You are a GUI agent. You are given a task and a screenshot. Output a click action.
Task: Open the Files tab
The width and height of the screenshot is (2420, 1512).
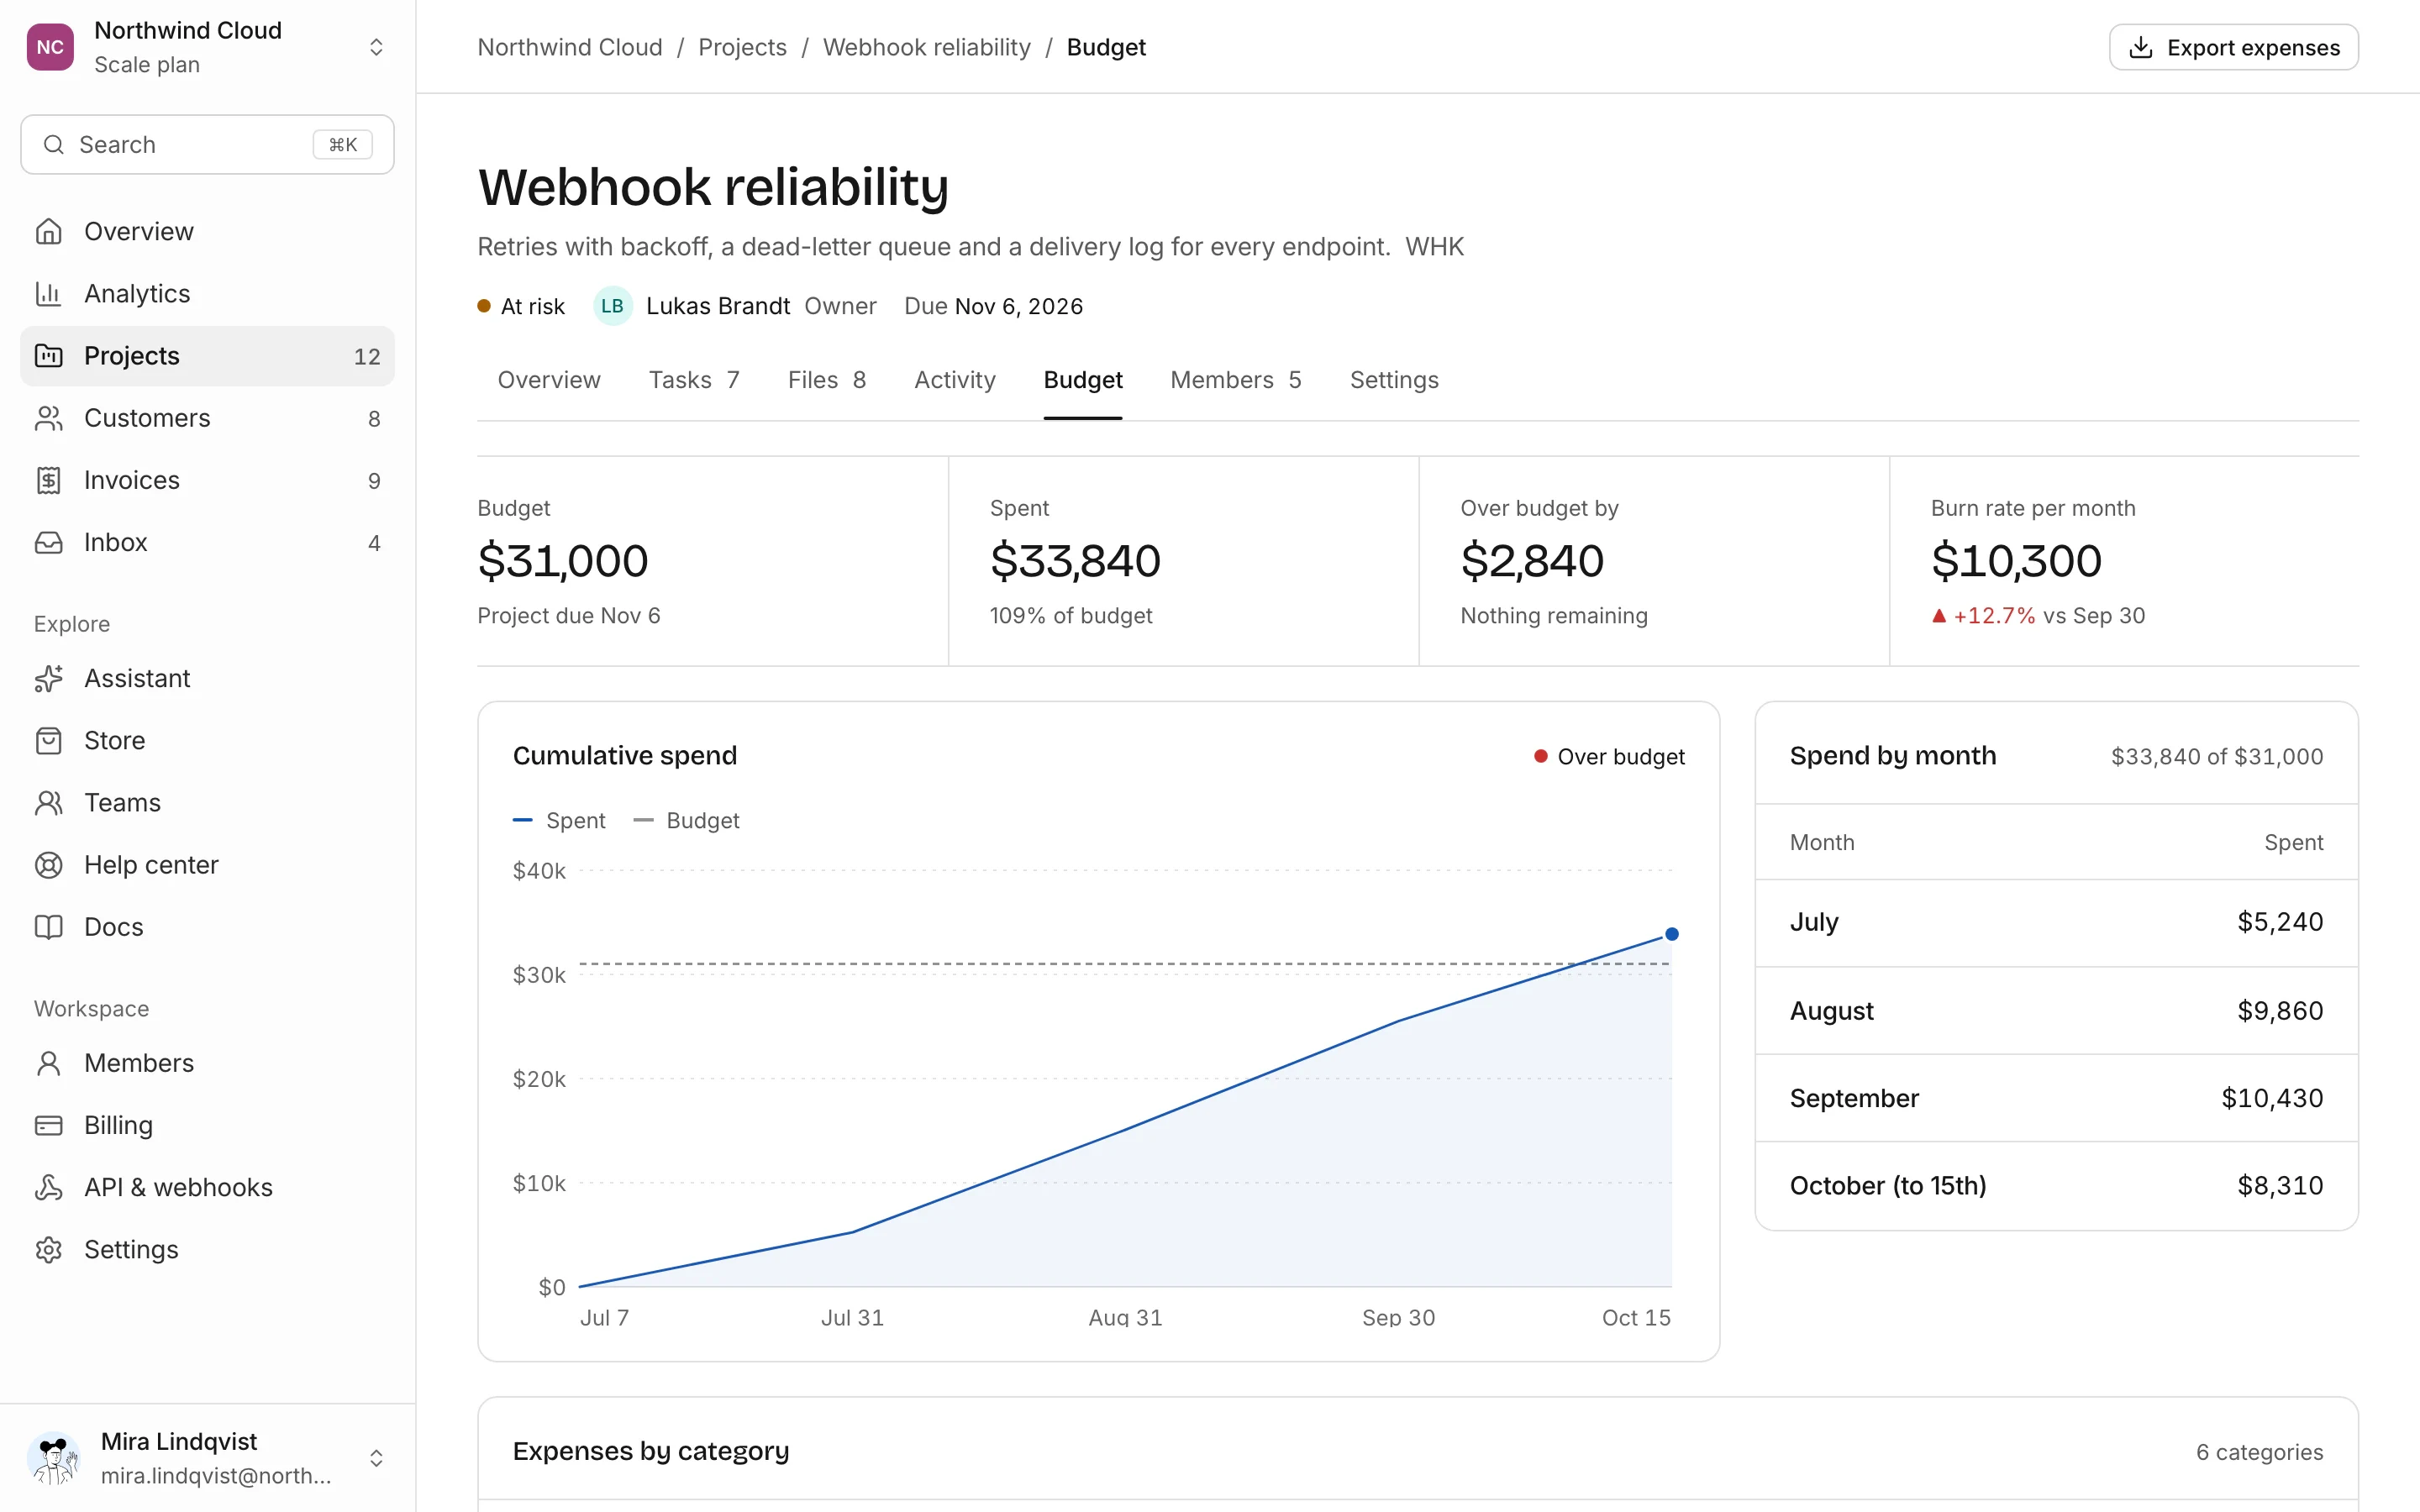[x=827, y=380]
